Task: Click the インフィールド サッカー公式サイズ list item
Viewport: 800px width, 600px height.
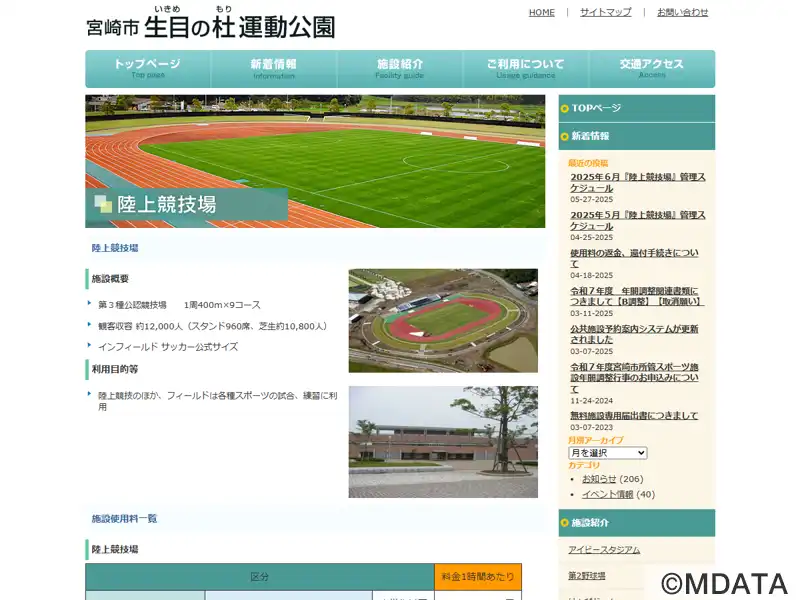Action: click(168, 347)
